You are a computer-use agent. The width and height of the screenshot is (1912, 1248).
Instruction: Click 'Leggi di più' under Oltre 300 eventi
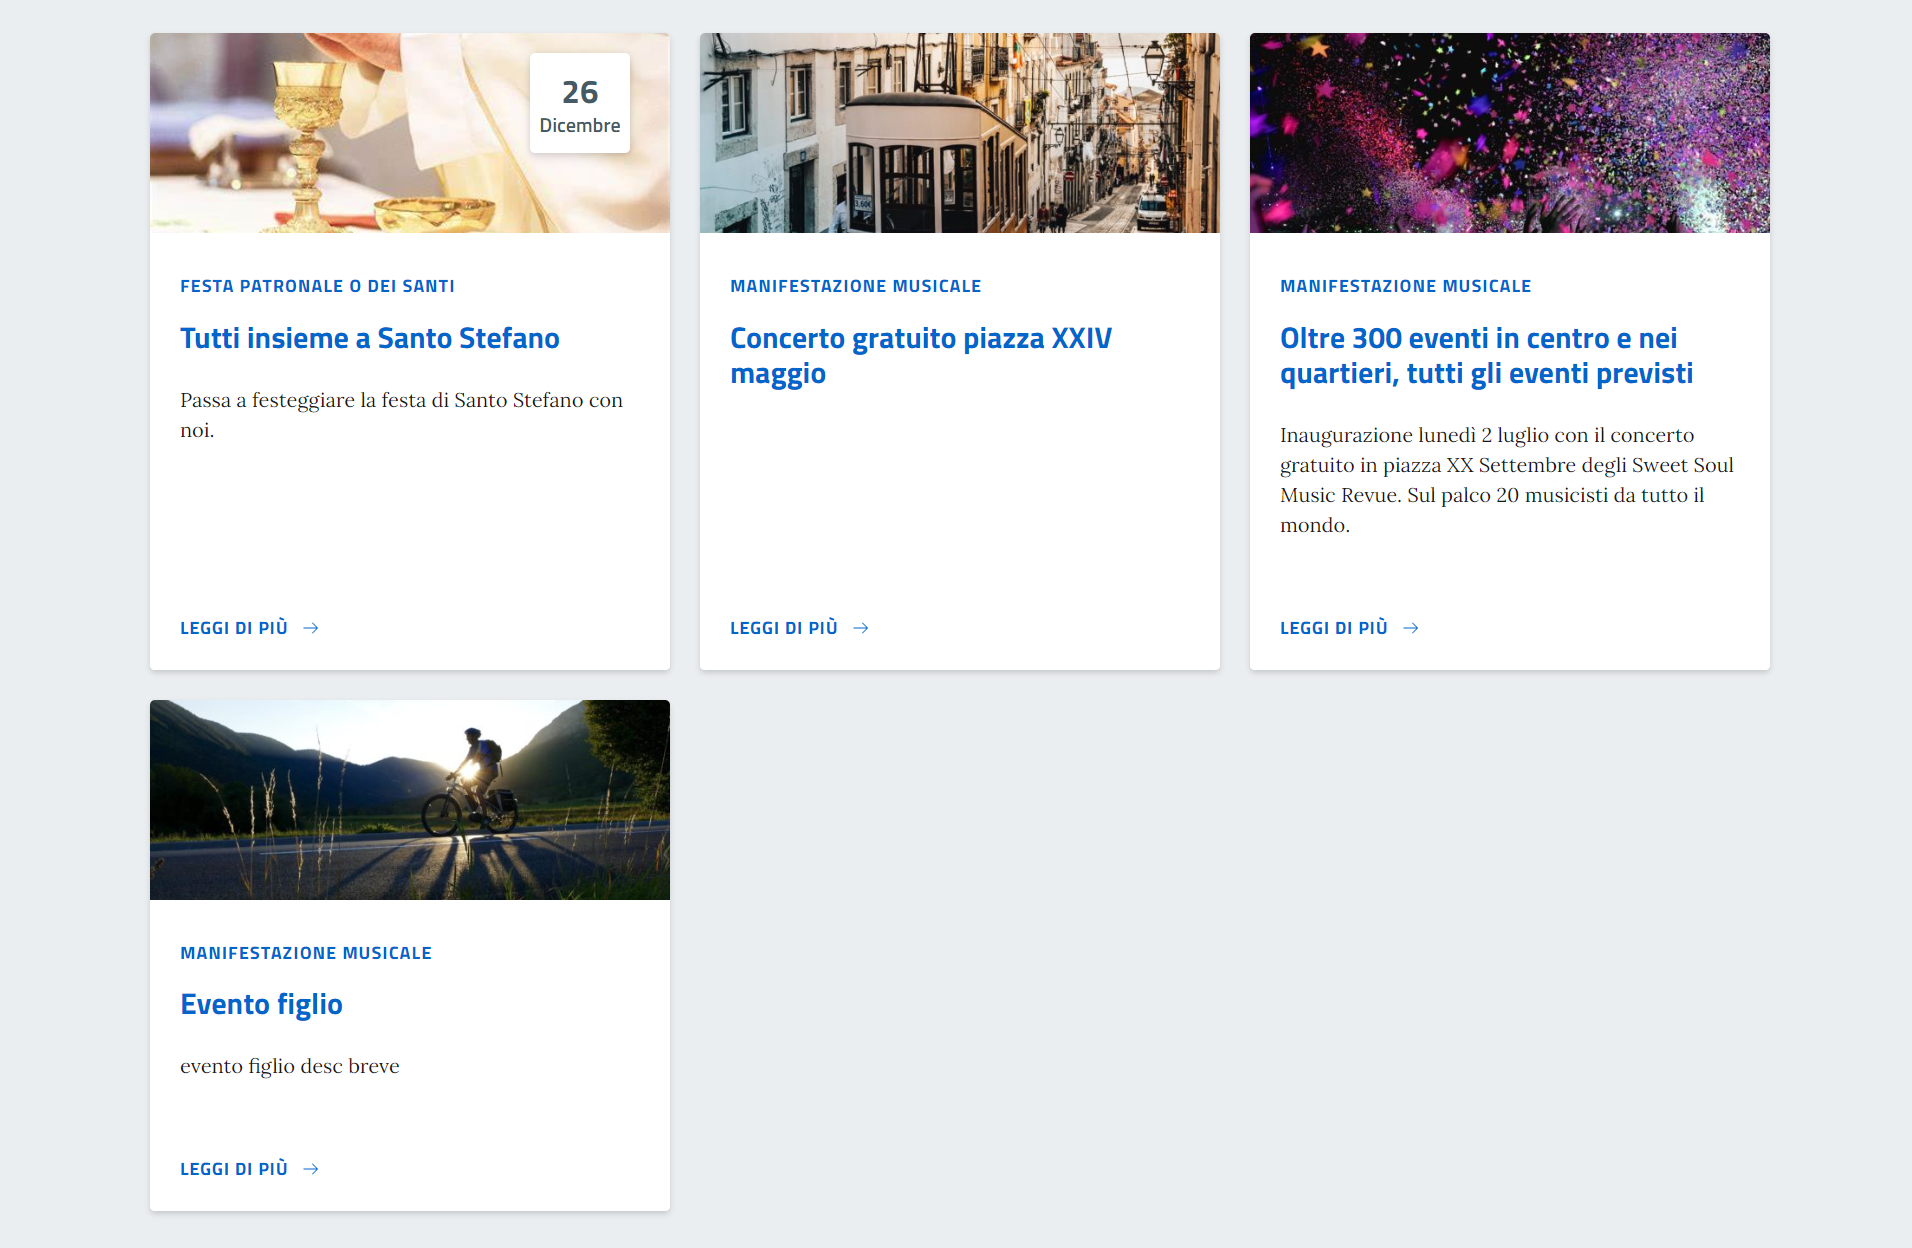click(1334, 628)
